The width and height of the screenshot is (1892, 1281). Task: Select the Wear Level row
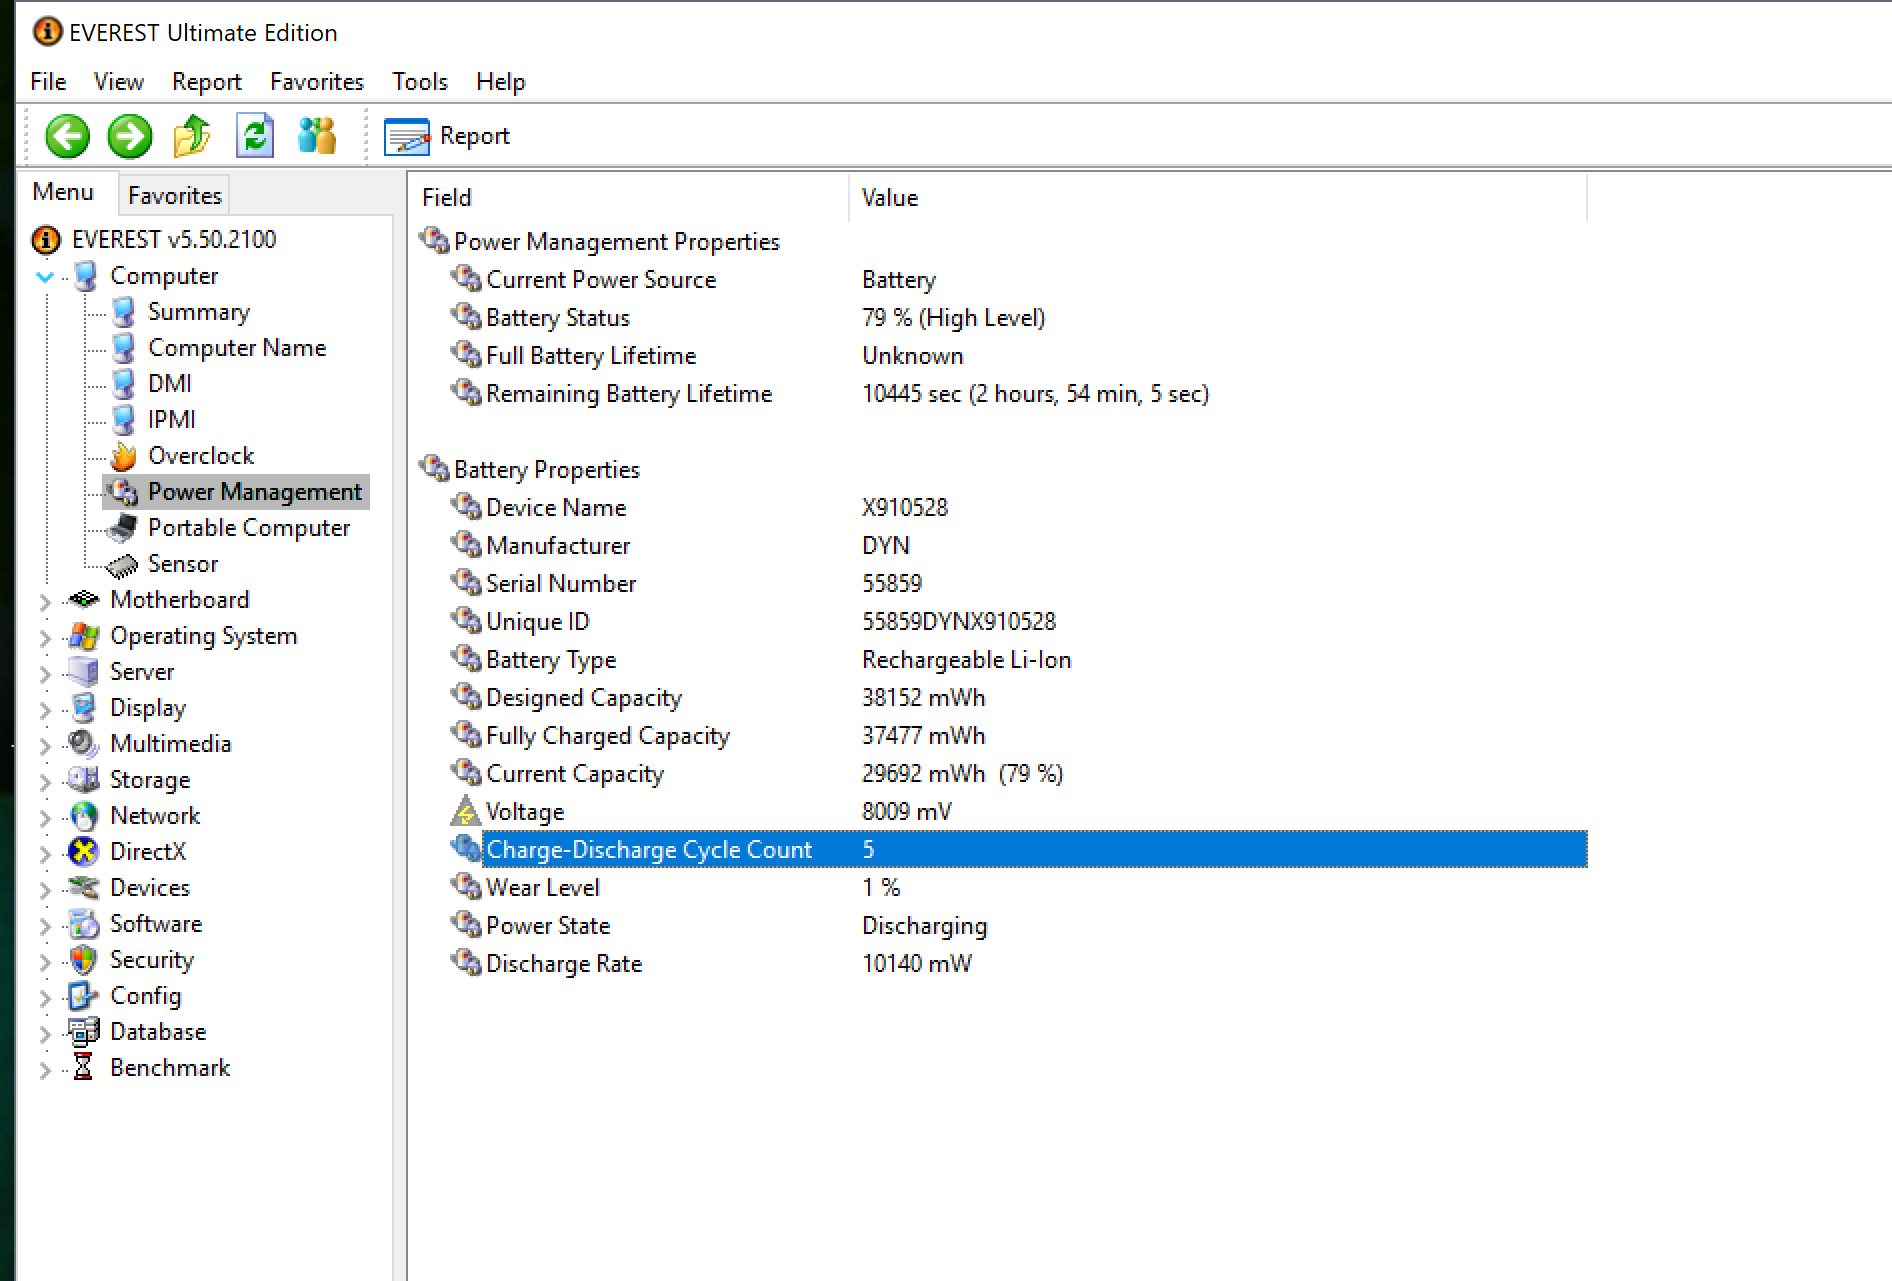pos(542,888)
